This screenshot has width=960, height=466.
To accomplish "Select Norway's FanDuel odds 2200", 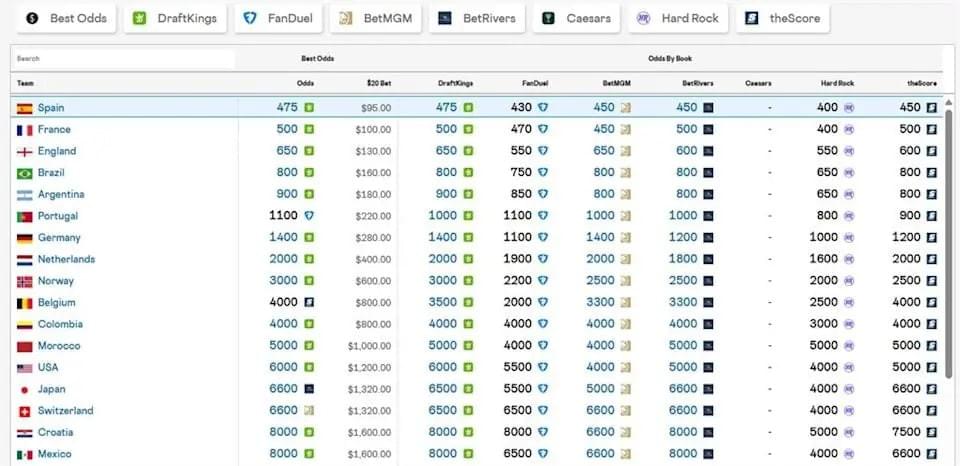I will 517,281.
